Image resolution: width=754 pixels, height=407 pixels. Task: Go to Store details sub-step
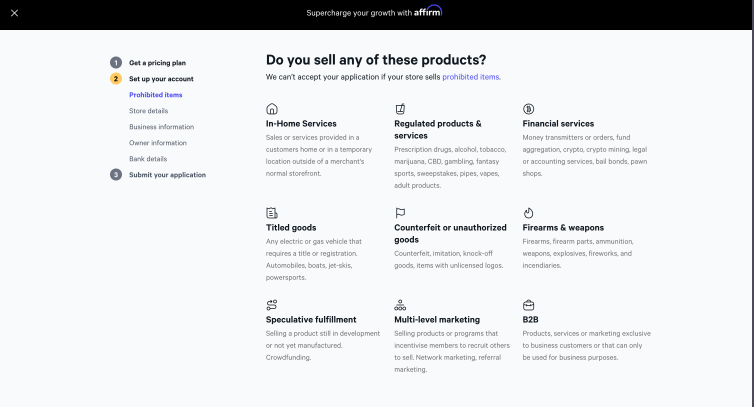pyautogui.click(x=148, y=111)
